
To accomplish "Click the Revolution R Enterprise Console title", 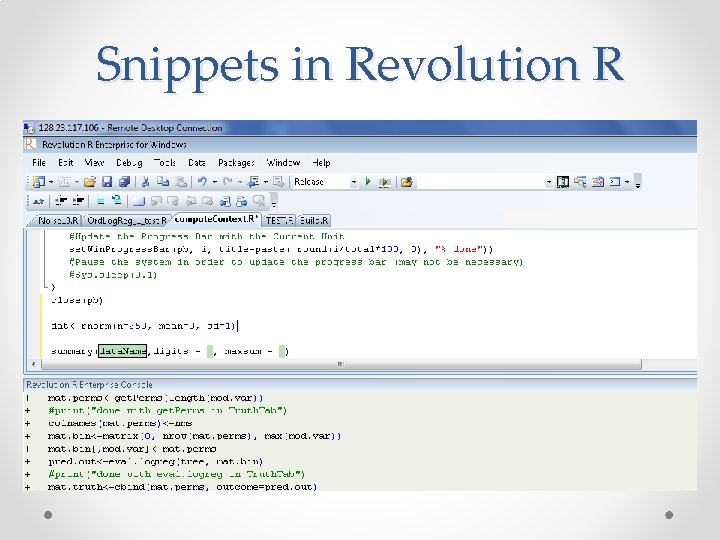I will pos(89,385).
